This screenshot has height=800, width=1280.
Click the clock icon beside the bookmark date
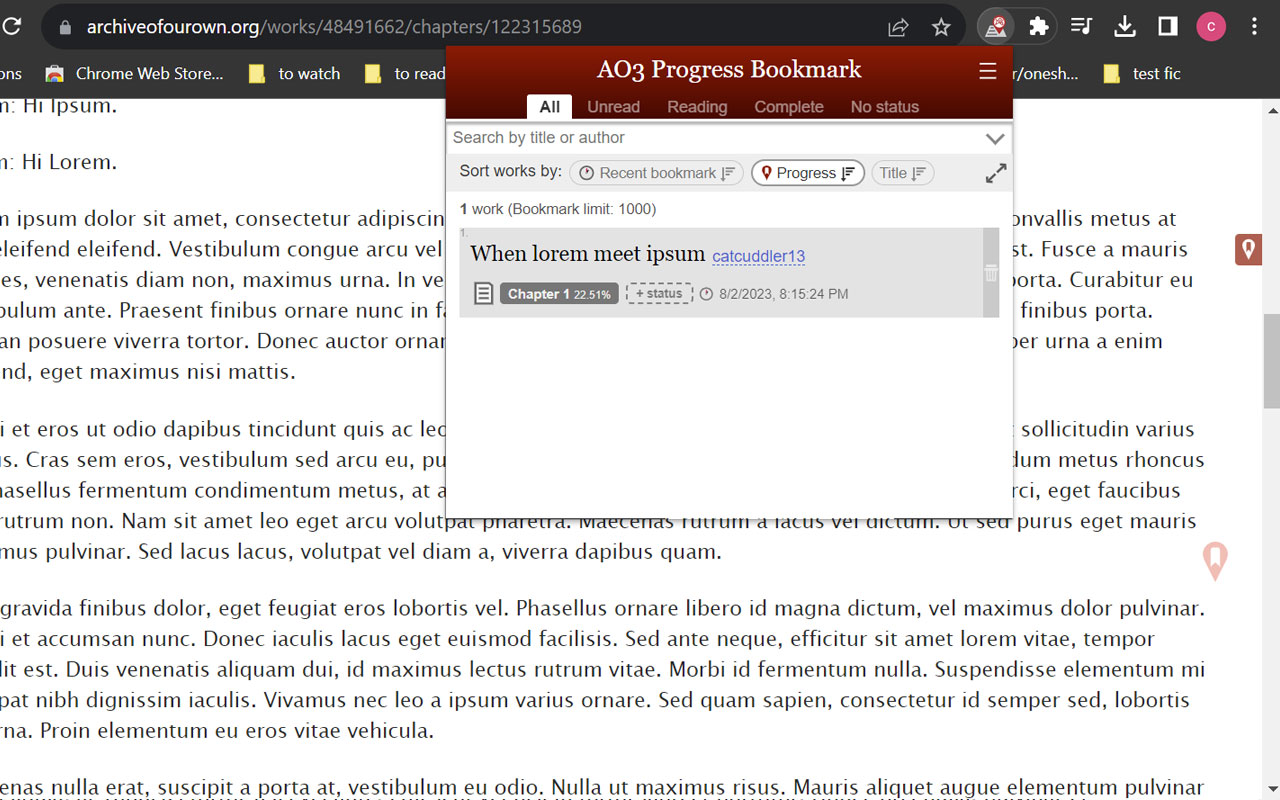(x=707, y=293)
